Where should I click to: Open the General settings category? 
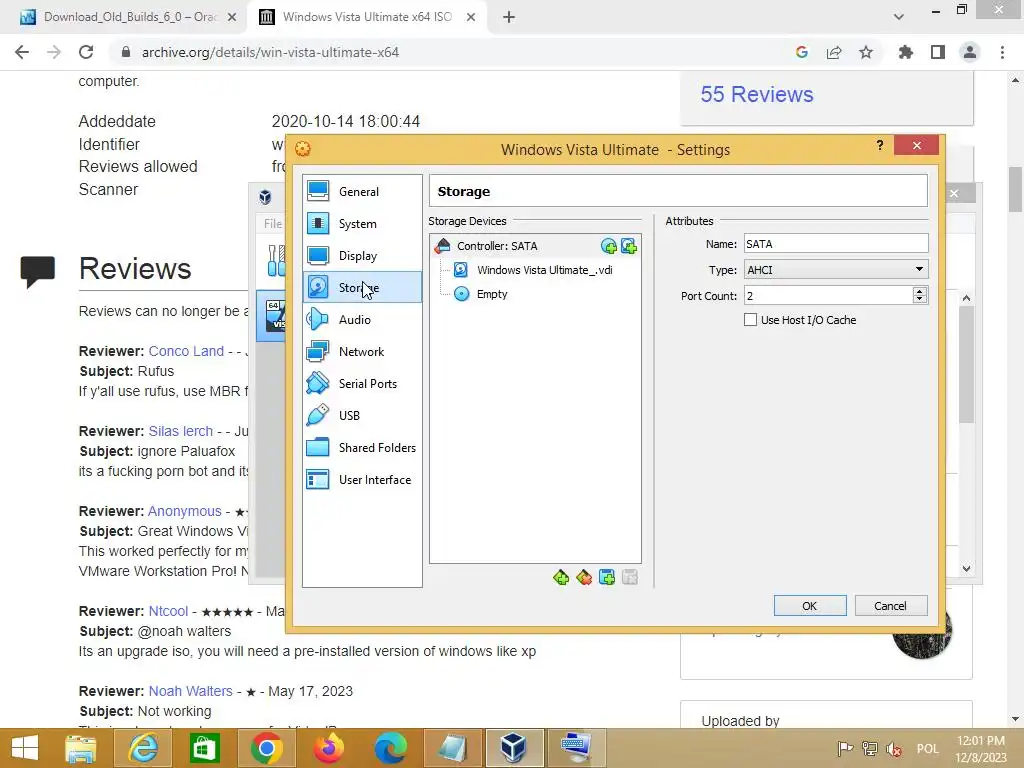coord(362,191)
